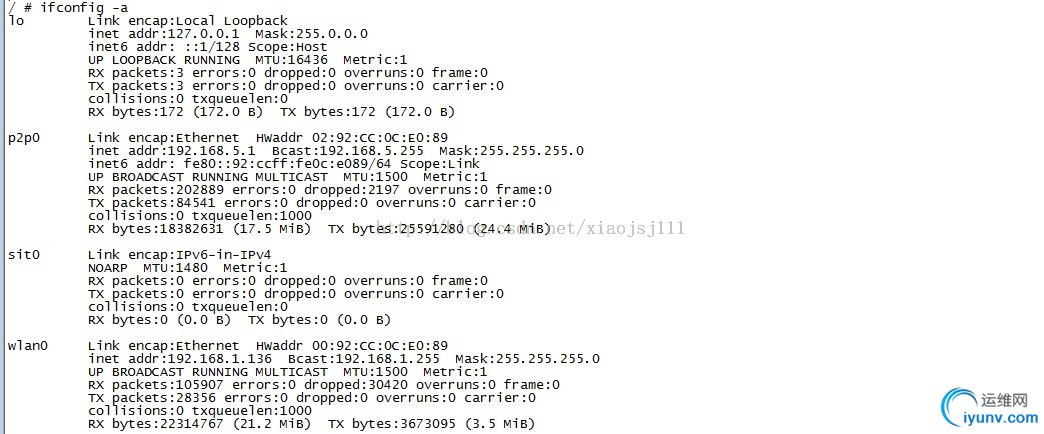Screen dimensions: 1044x434
Task: Select the lo interface name
Action: (x=15, y=20)
